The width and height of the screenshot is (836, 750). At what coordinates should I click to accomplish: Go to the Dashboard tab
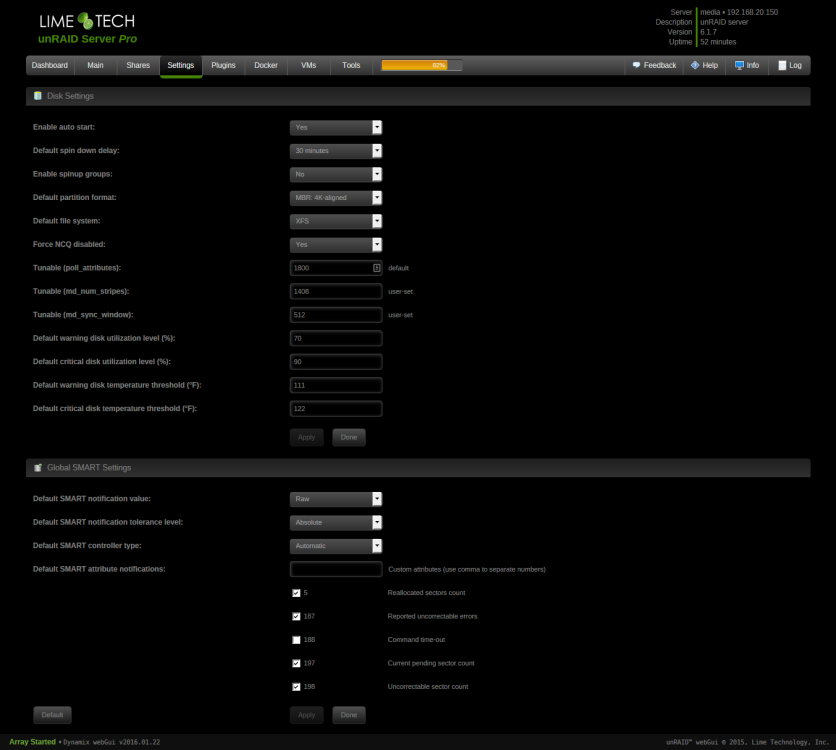click(50, 65)
